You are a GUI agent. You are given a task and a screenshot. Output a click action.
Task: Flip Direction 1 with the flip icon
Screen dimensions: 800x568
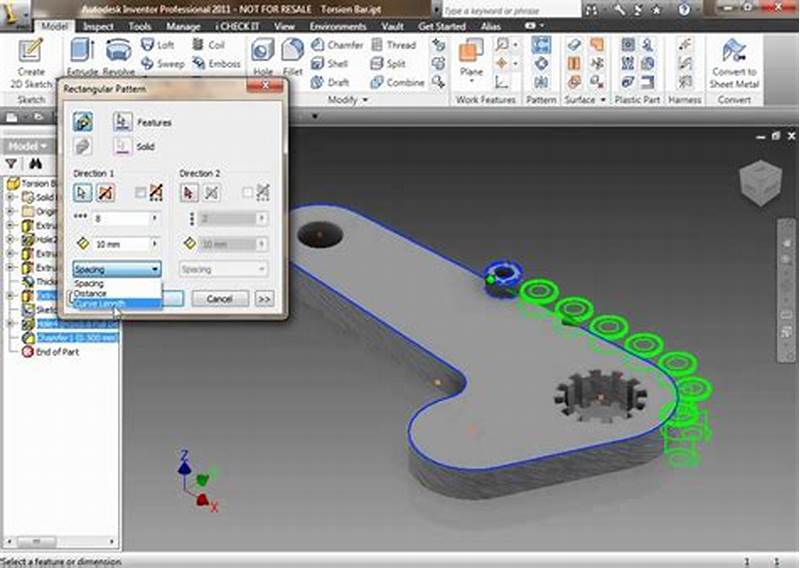(106, 193)
